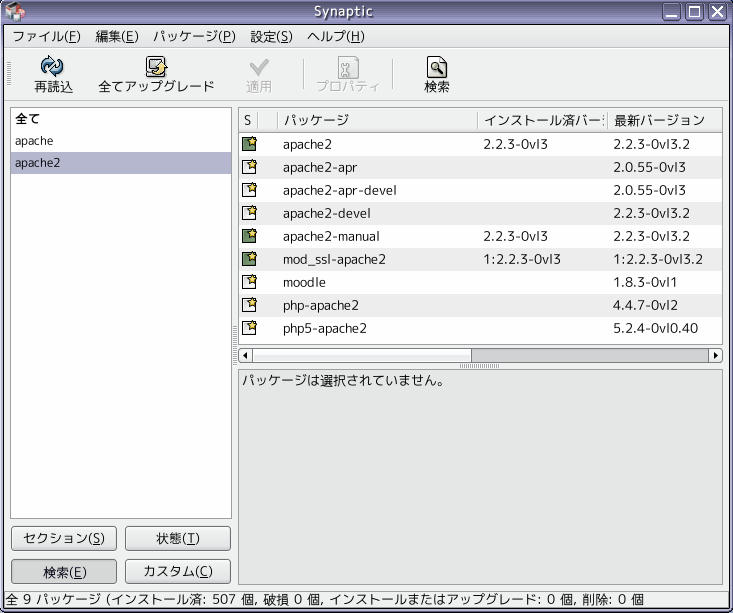This screenshot has width=733, height=613.
Task: Click status icon of apache2-devel row
Action: point(250,213)
